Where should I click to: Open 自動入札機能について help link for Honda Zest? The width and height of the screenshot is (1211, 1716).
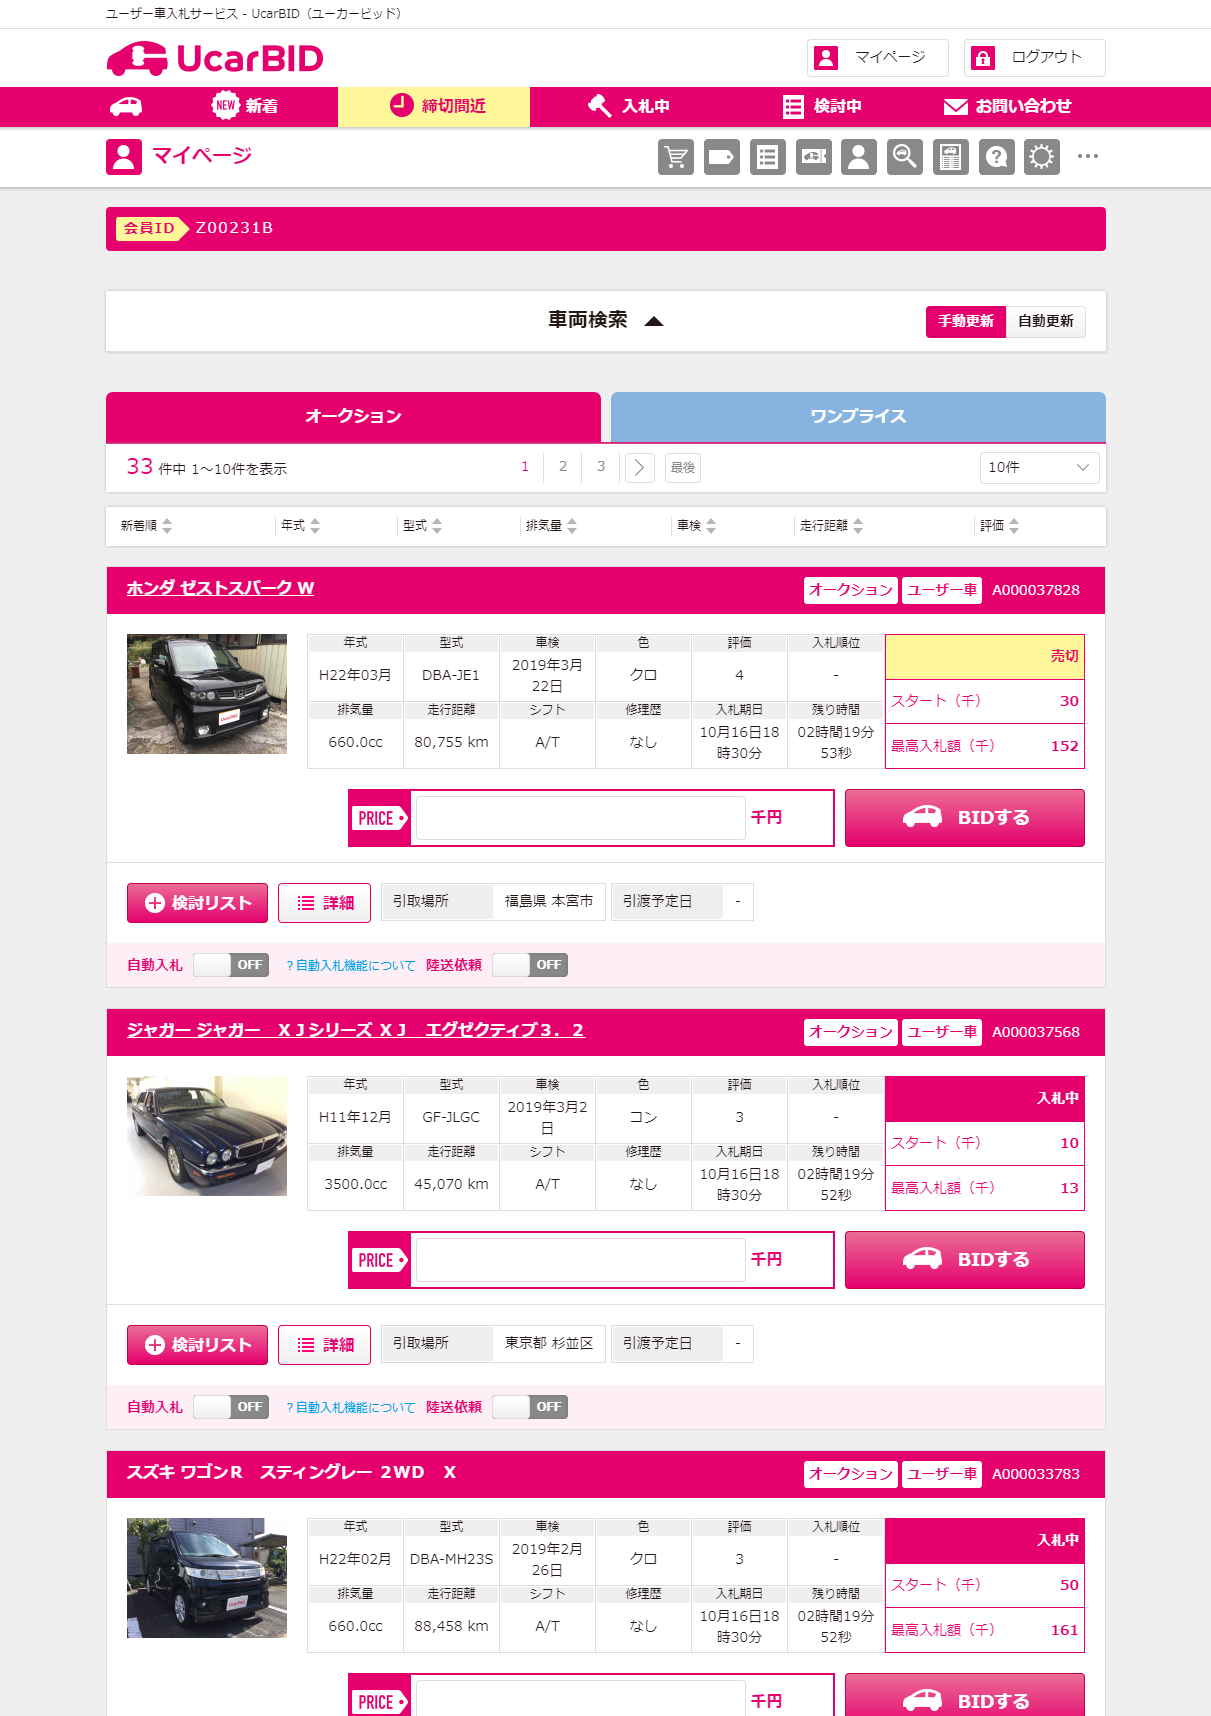pos(351,966)
